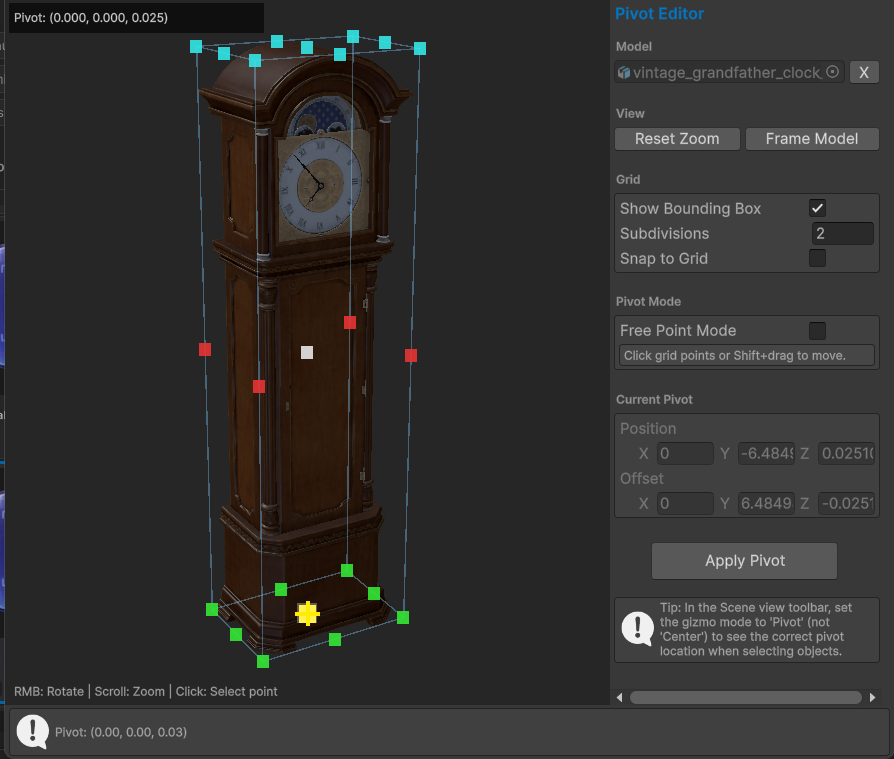Enable the Snap to Grid checkbox
The height and width of the screenshot is (759, 894).
coord(817,258)
